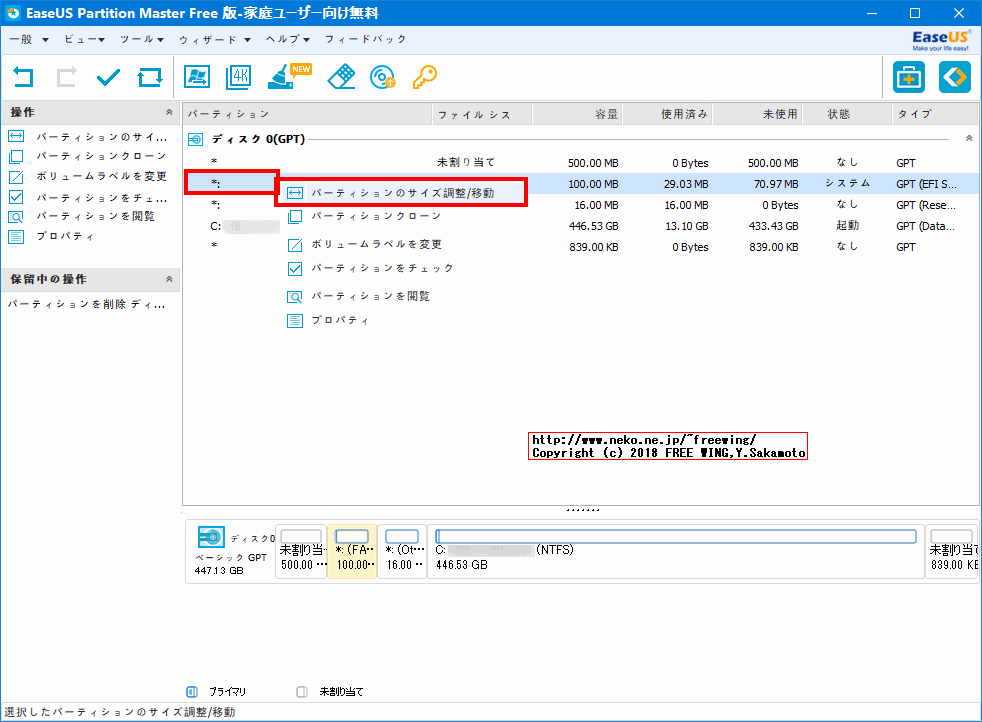Image resolution: width=982 pixels, height=722 pixels.
Task: Open the orange toolbox icon top right
Action: [x=908, y=77]
